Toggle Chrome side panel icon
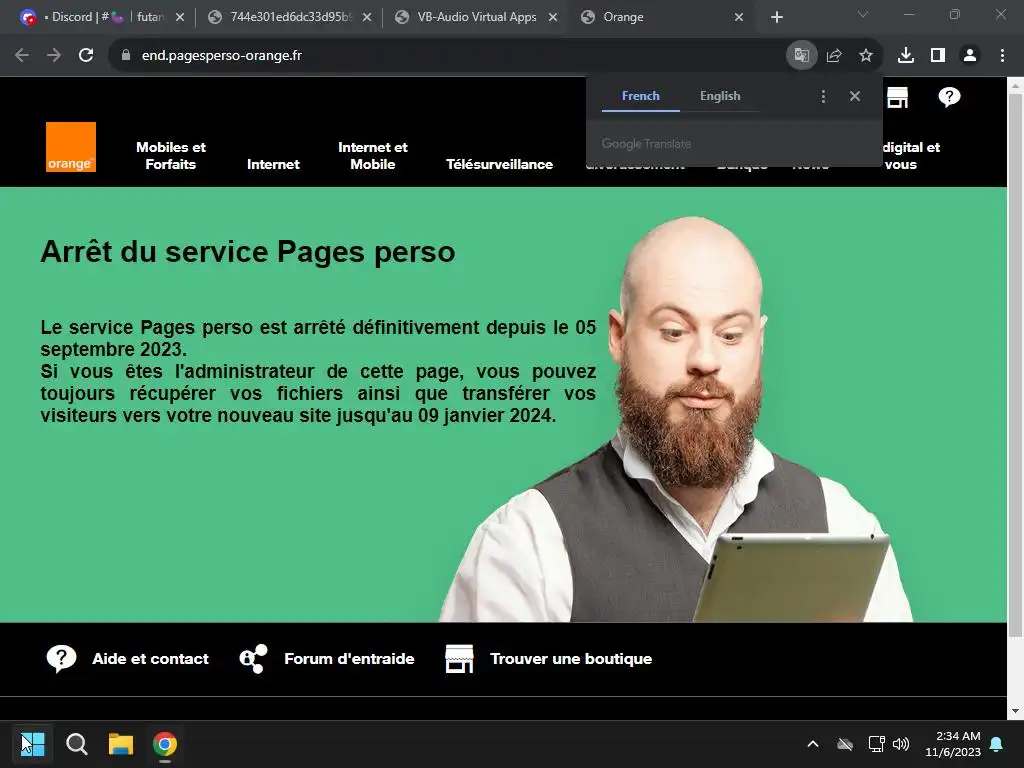The width and height of the screenshot is (1024, 768). tap(938, 56)
